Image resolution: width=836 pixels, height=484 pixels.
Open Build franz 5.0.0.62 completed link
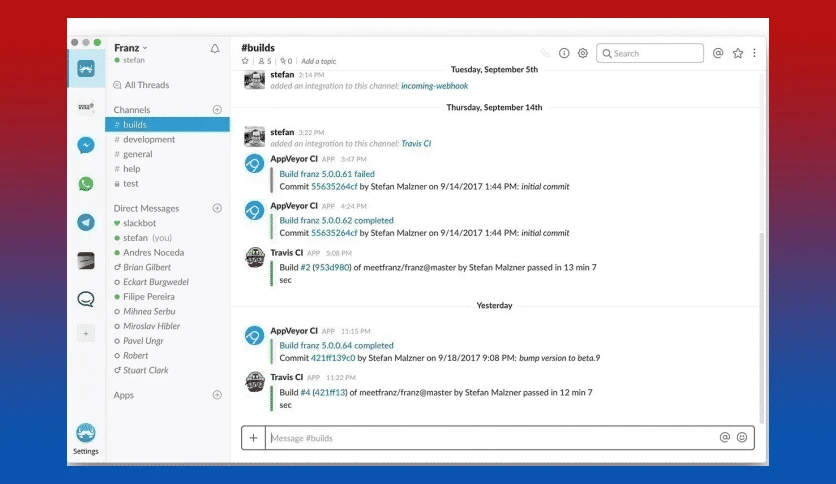click(x=336, y=220)
